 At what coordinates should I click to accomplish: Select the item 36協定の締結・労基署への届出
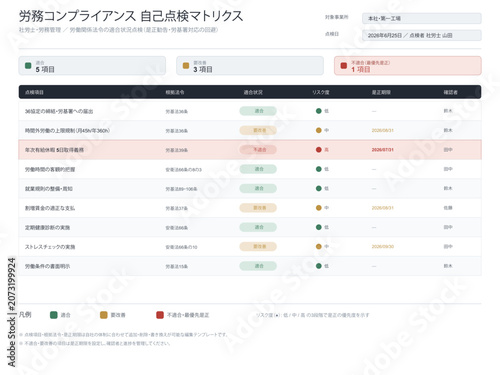click(x=59, y=111)
